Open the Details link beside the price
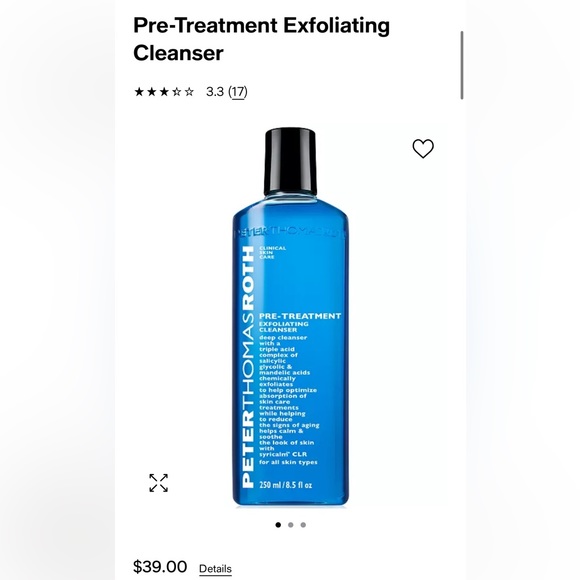Viewport: 580px width, 580px height. tap(215, 569)
